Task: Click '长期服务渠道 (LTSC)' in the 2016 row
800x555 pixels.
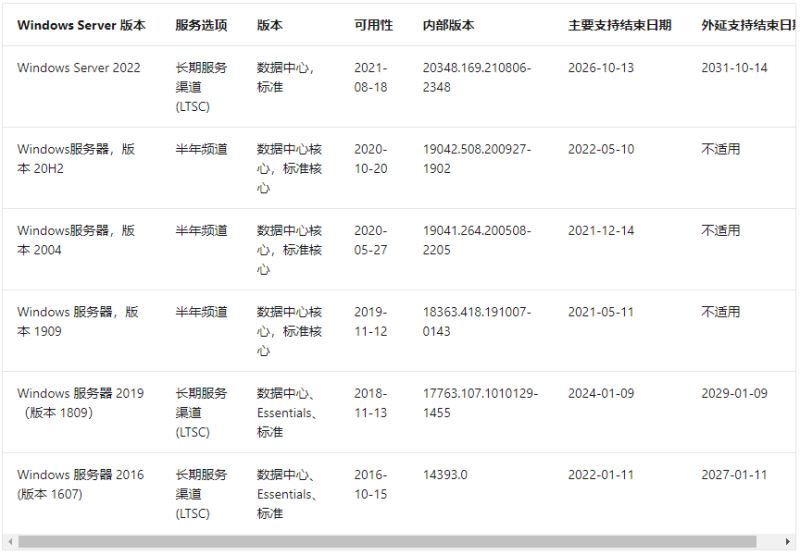Action: point(201,494)
